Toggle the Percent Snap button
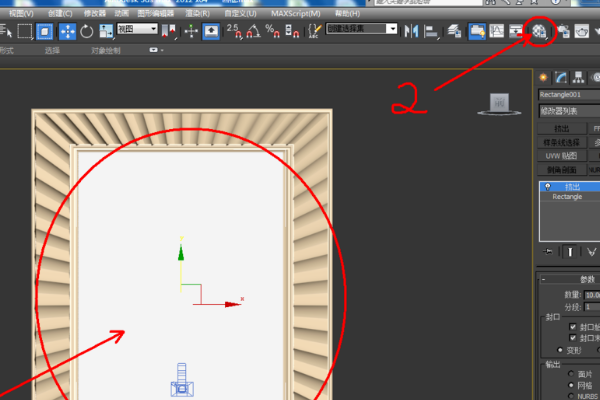600x400 pixels. coord(272,31)
